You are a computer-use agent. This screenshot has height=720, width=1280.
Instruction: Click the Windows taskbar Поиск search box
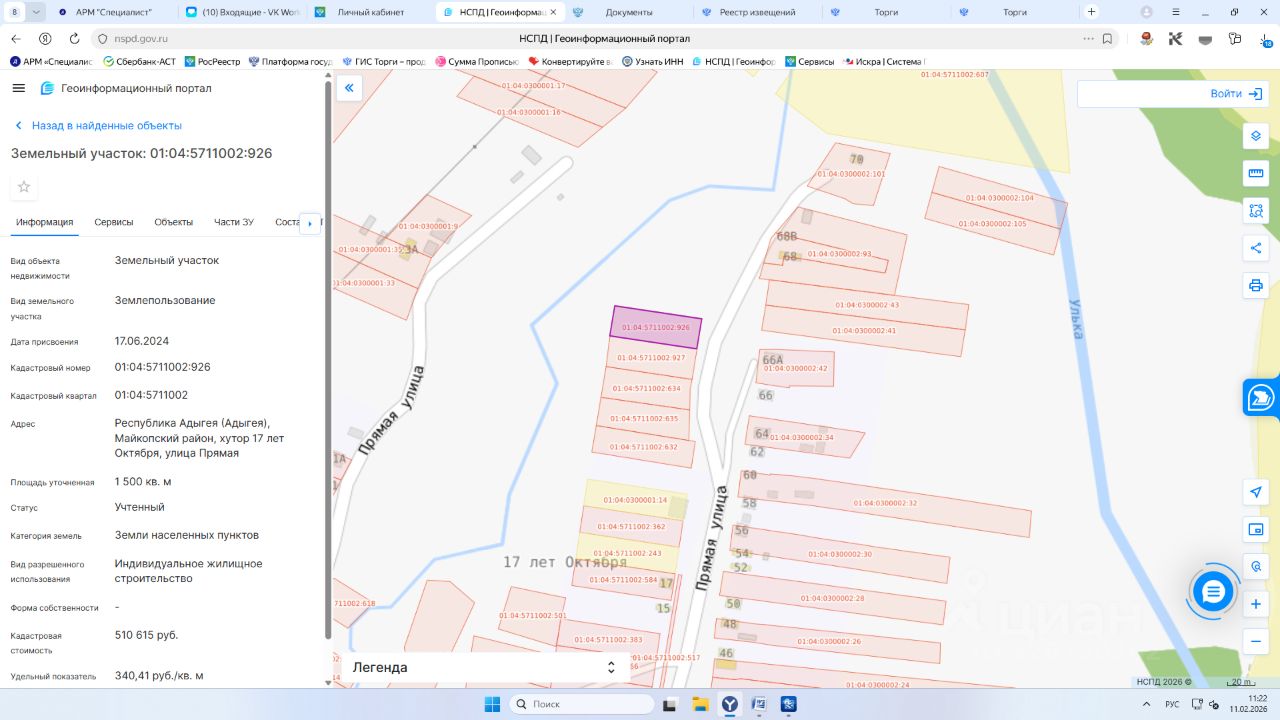580,704
